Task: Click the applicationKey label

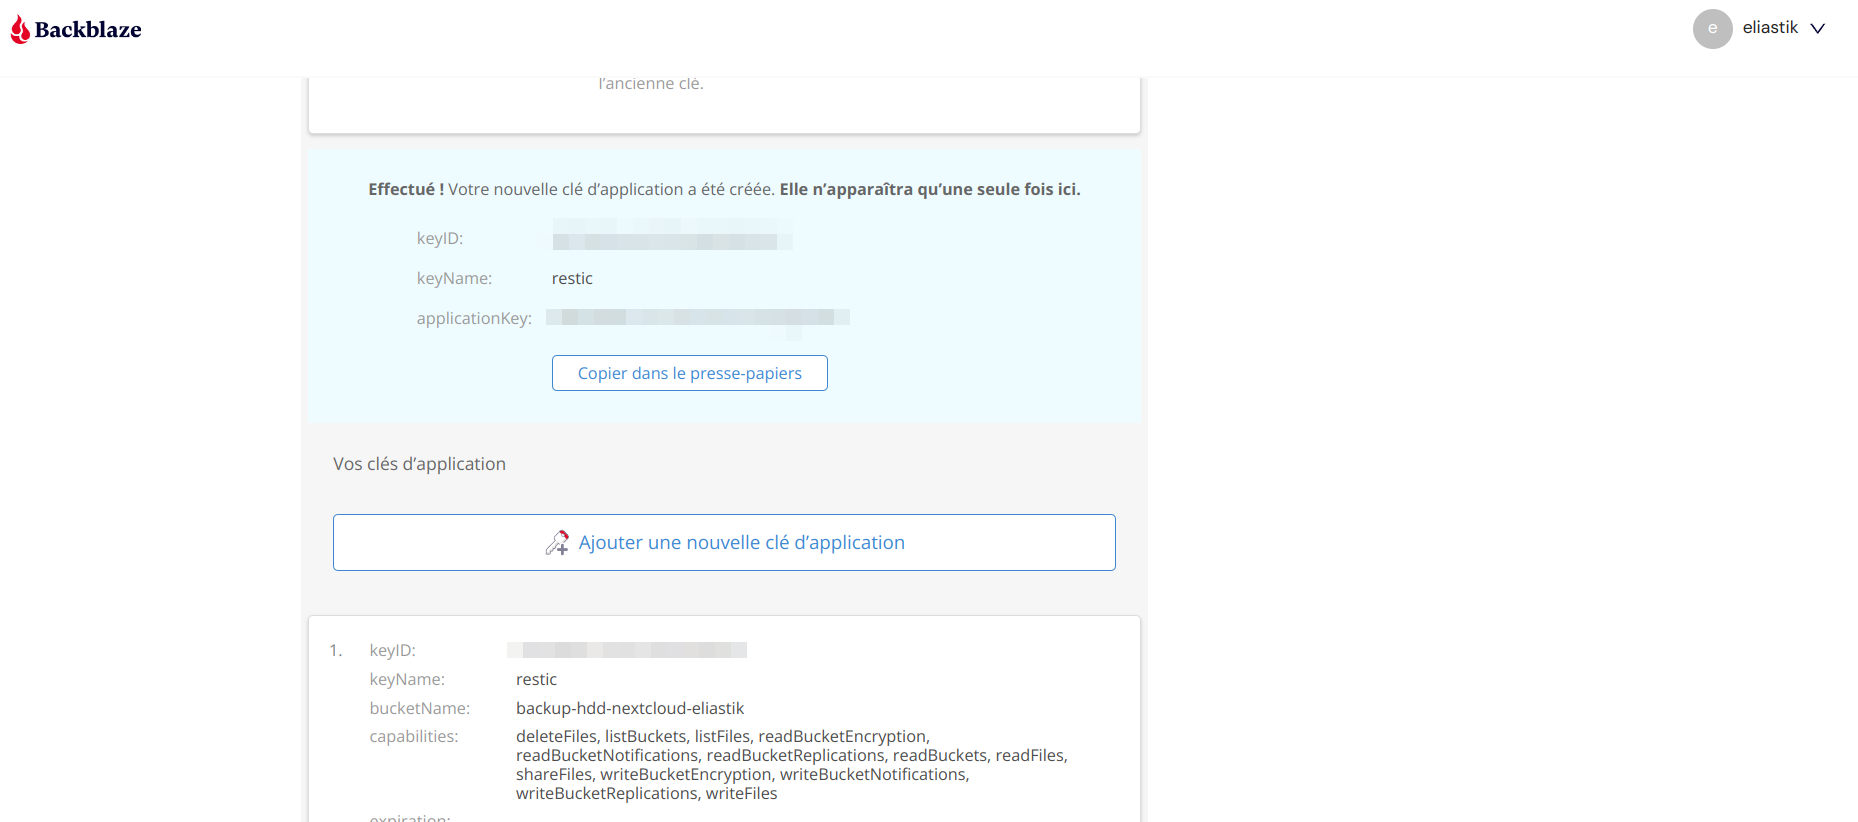Action: [474, 318]
